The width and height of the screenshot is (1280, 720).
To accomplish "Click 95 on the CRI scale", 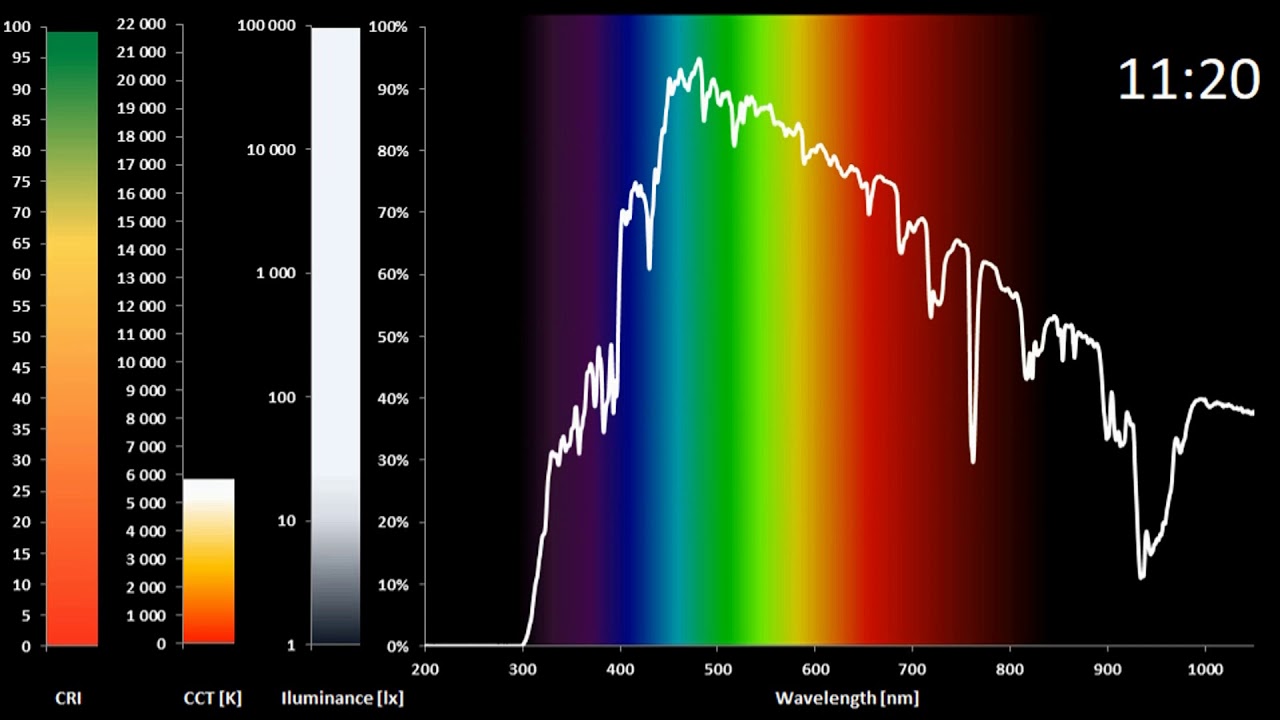I will [21, 58].
